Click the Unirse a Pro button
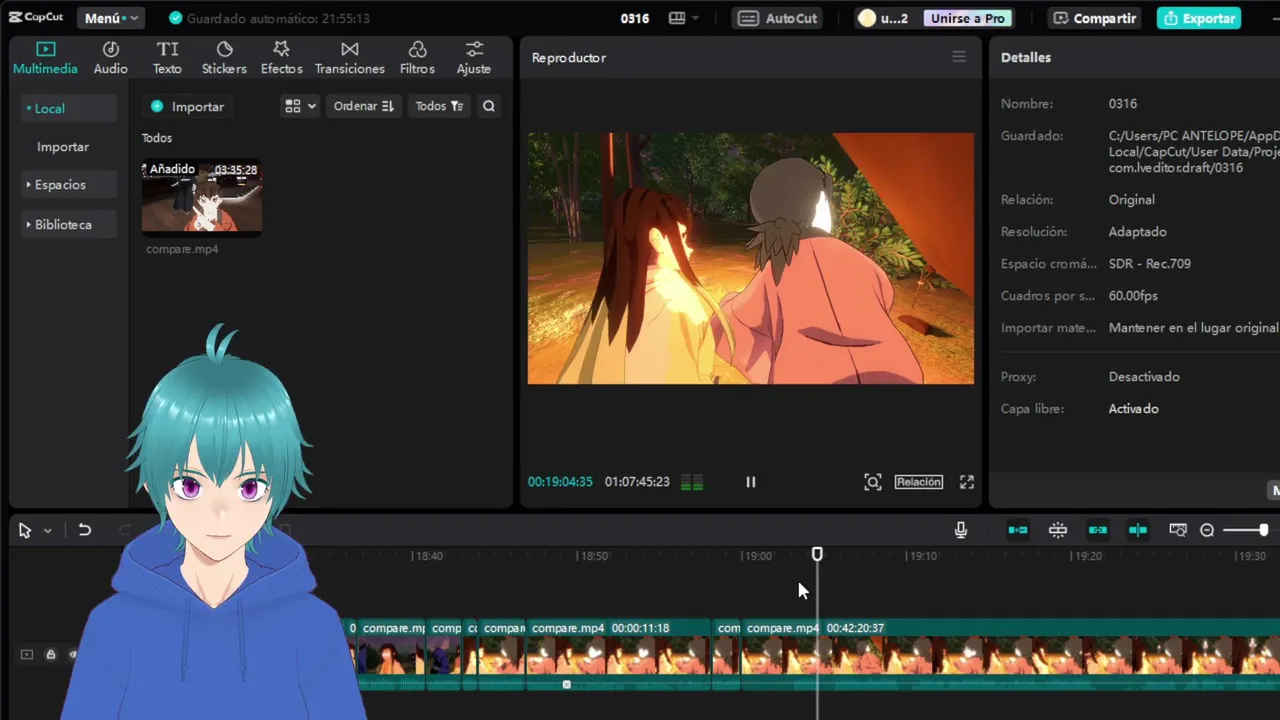 pos(967,18)
